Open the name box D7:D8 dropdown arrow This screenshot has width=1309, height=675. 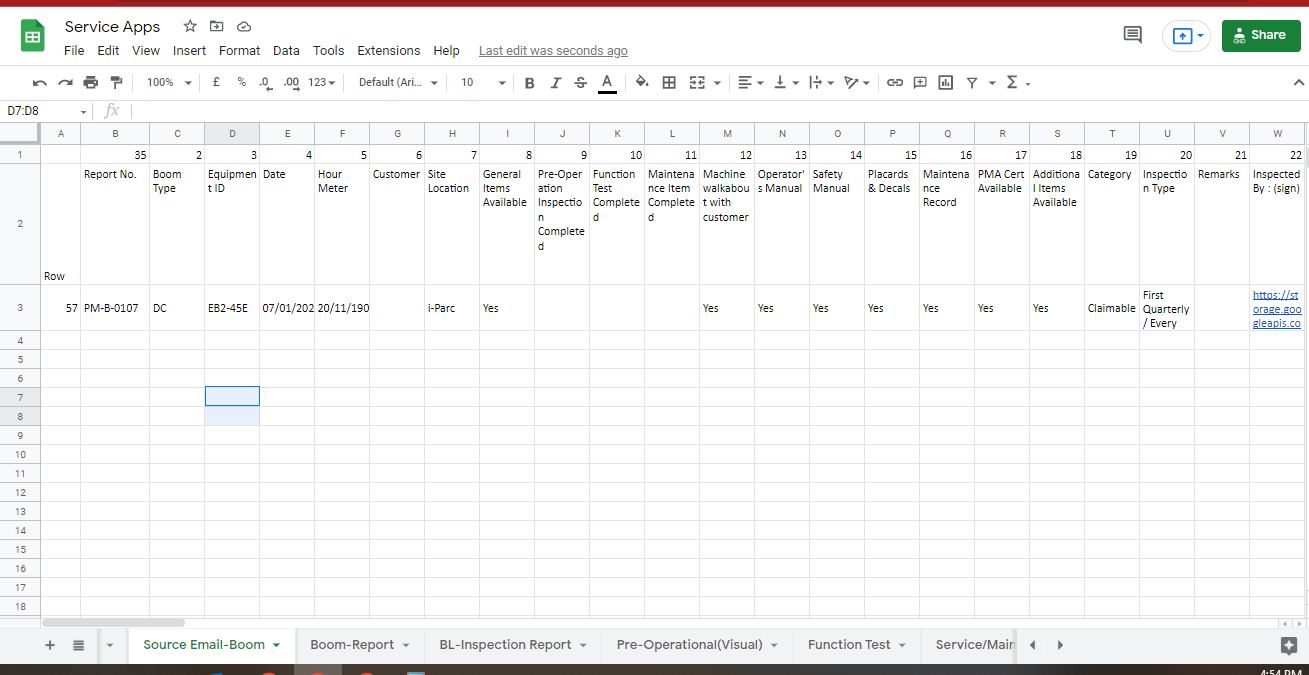pos(83,112)
